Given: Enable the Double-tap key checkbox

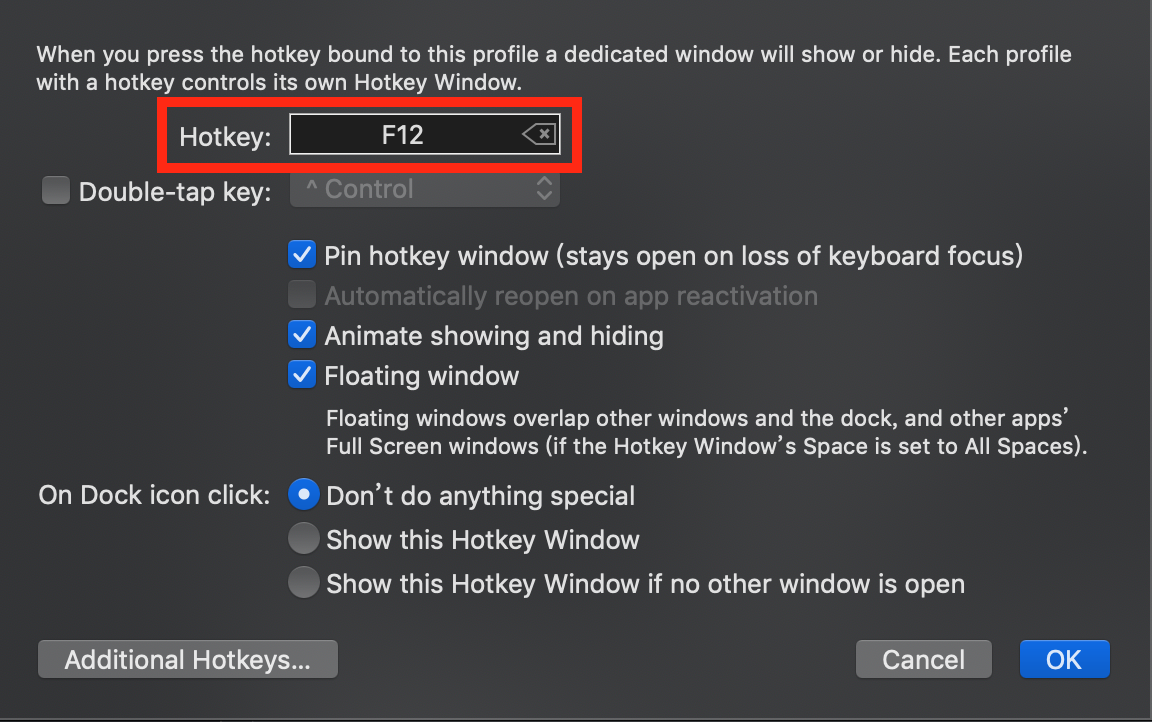Looking at the screenshot, I should pyautogui.click(x=56, y=190).
